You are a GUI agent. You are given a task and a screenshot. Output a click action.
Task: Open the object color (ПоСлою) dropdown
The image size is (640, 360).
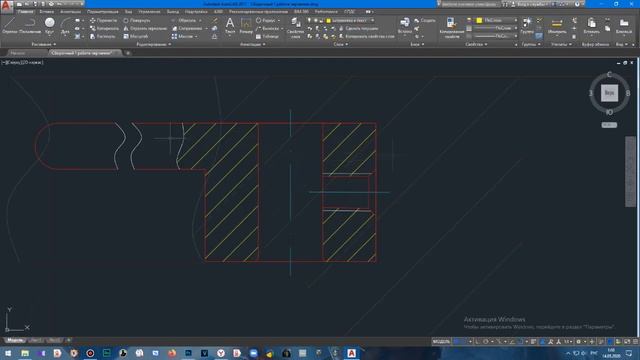[x=497, y=20]
